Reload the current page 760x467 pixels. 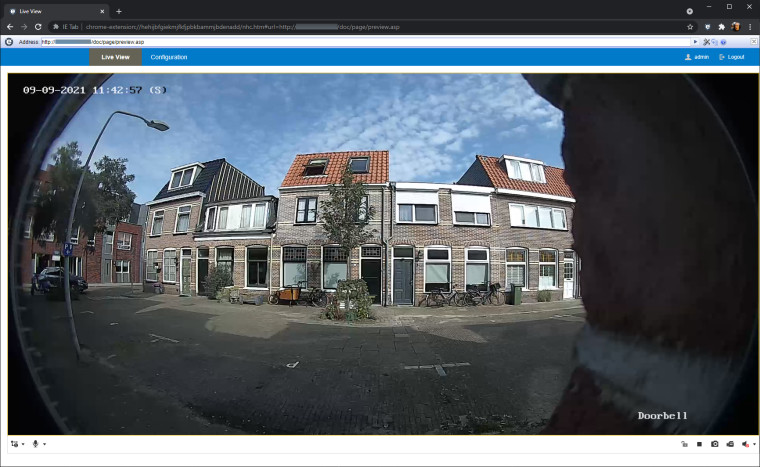click(x=38, y=27)
